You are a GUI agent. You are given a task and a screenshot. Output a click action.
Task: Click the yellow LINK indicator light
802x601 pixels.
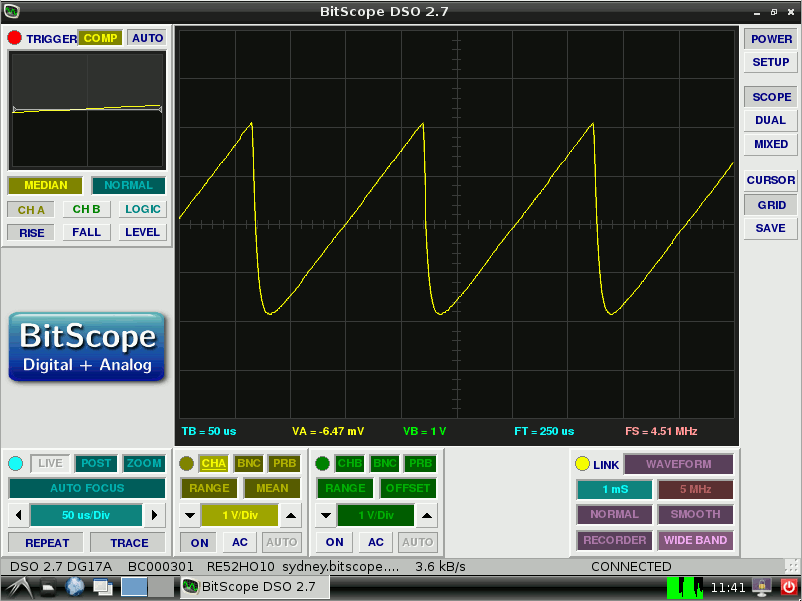[582, 464]
